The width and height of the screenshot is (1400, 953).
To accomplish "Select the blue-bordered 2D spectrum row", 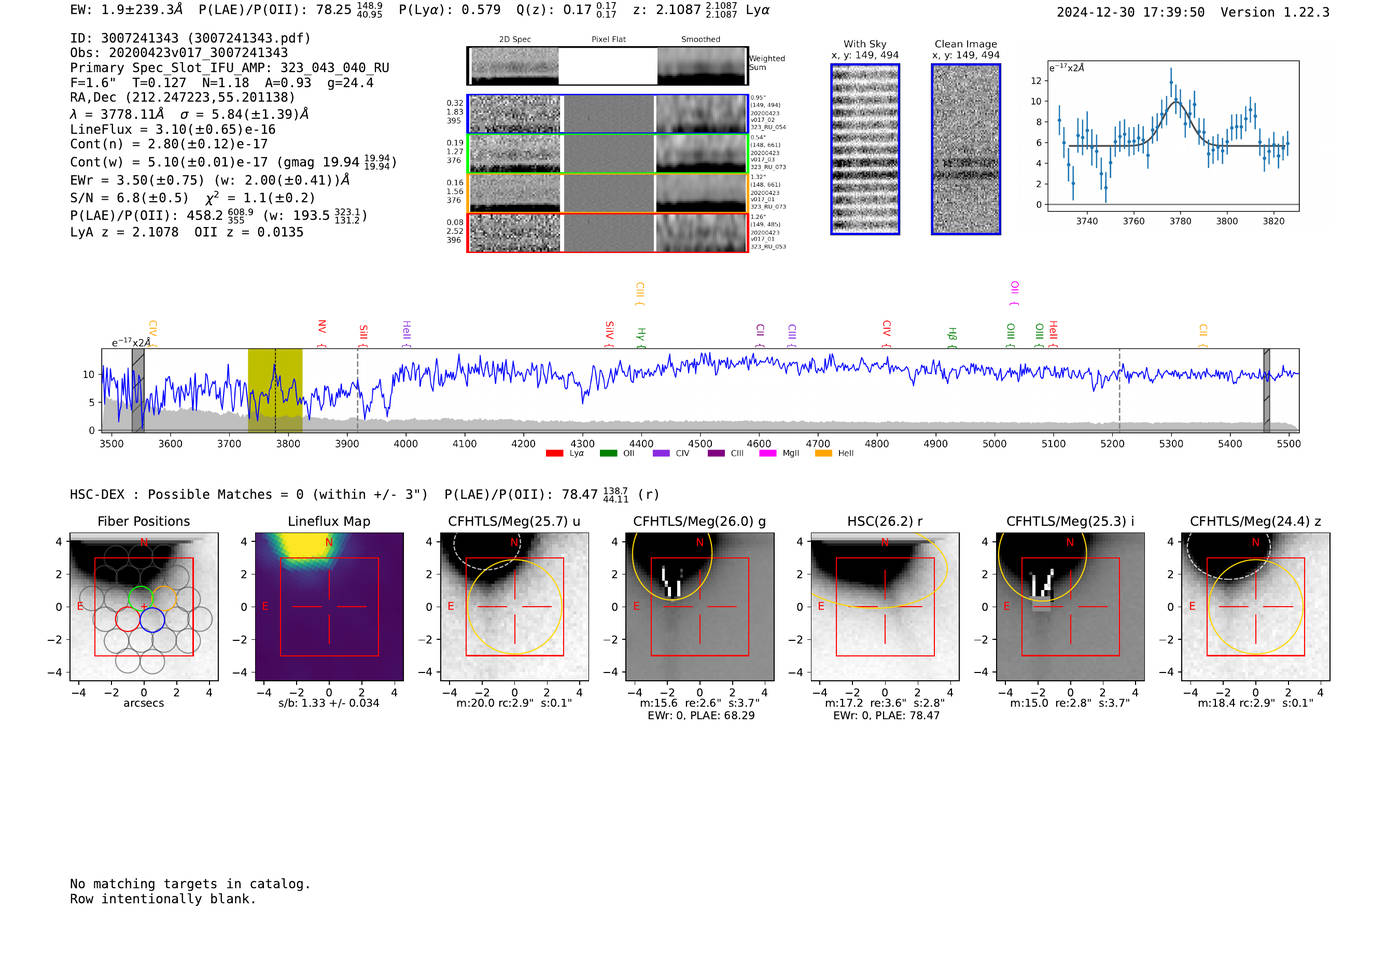I will (607, 114).
